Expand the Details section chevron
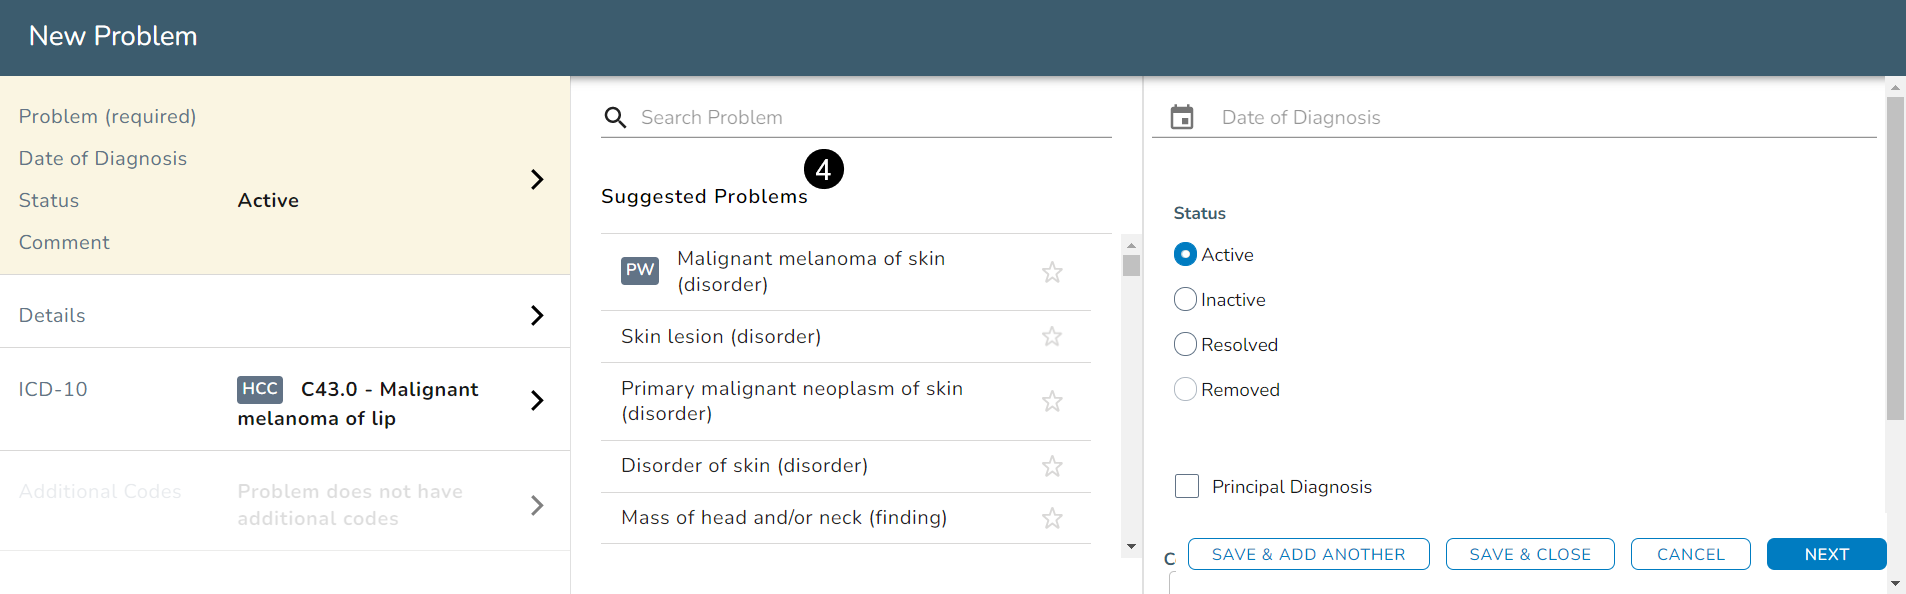The width and height of the screenshot is (1906, 594). [x=537, y=316]
